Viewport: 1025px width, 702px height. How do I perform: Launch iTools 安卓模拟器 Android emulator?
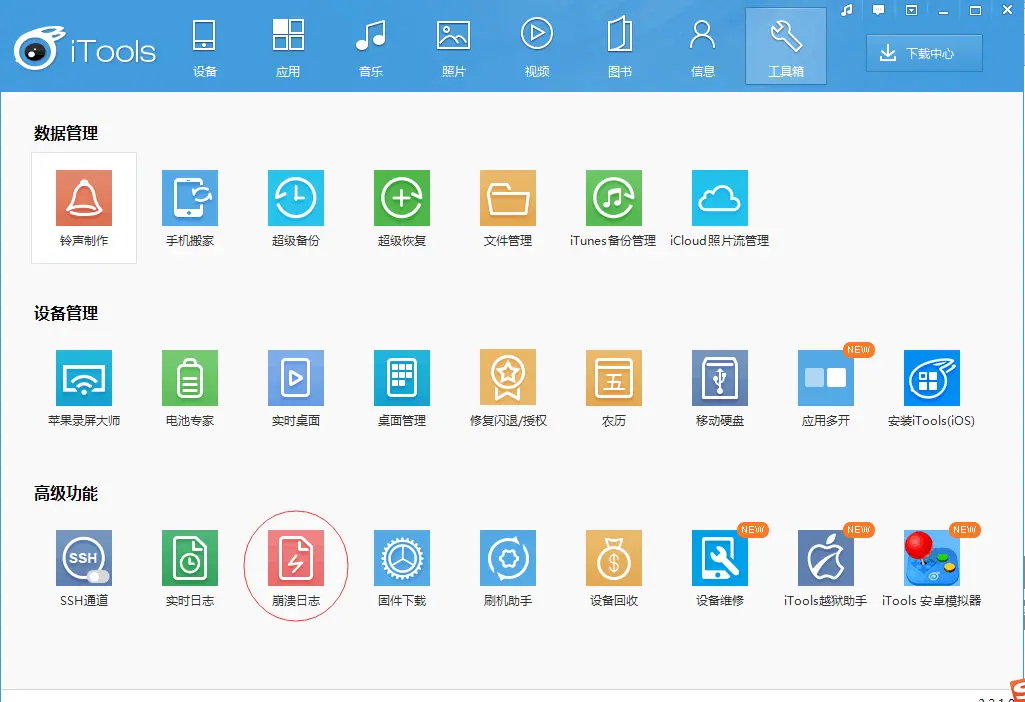[932, 568]
